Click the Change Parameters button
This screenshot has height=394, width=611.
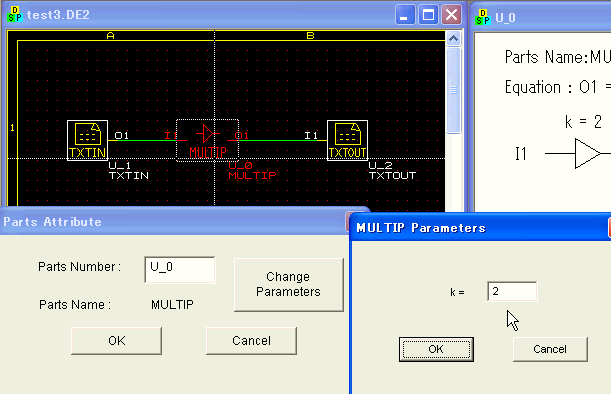pyautogui.click(x=289, y=284)
